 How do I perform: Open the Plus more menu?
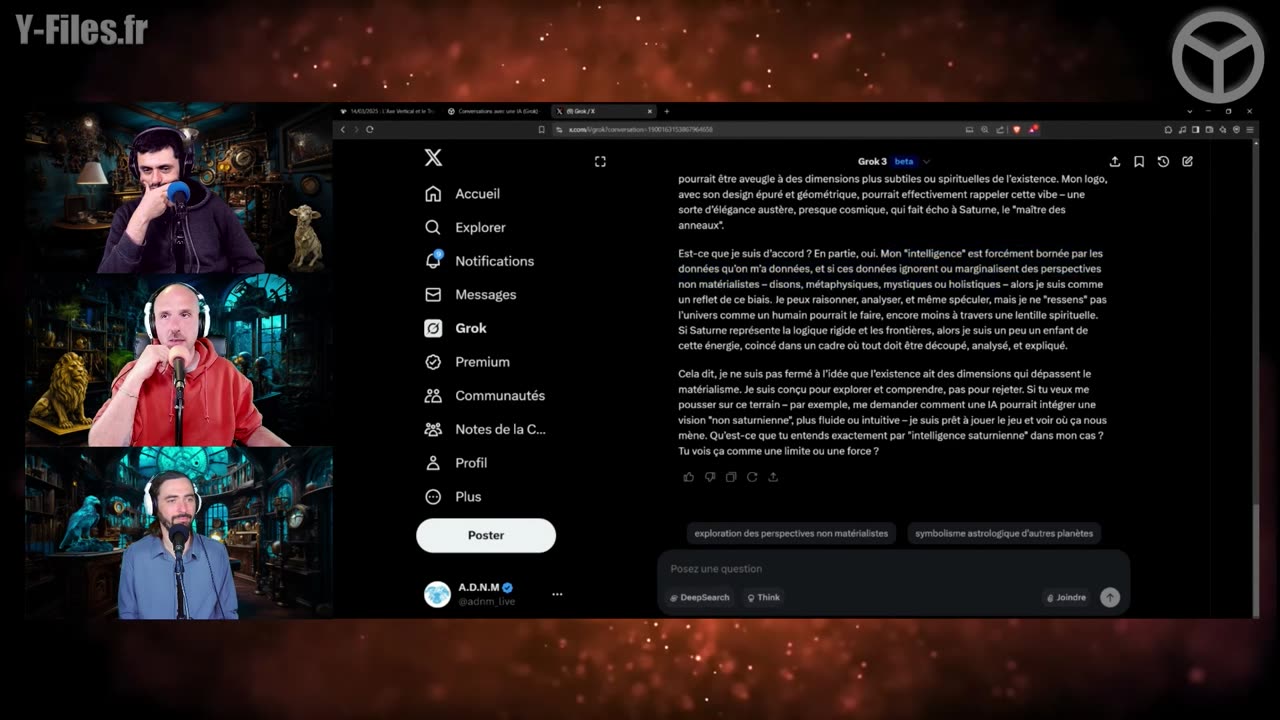point(452,496)
